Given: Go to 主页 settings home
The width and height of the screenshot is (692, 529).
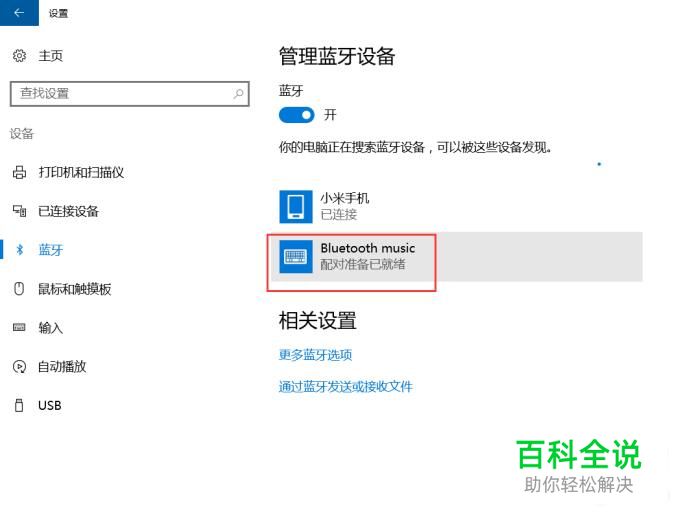Looking at the screenshot, I should 51,56.
